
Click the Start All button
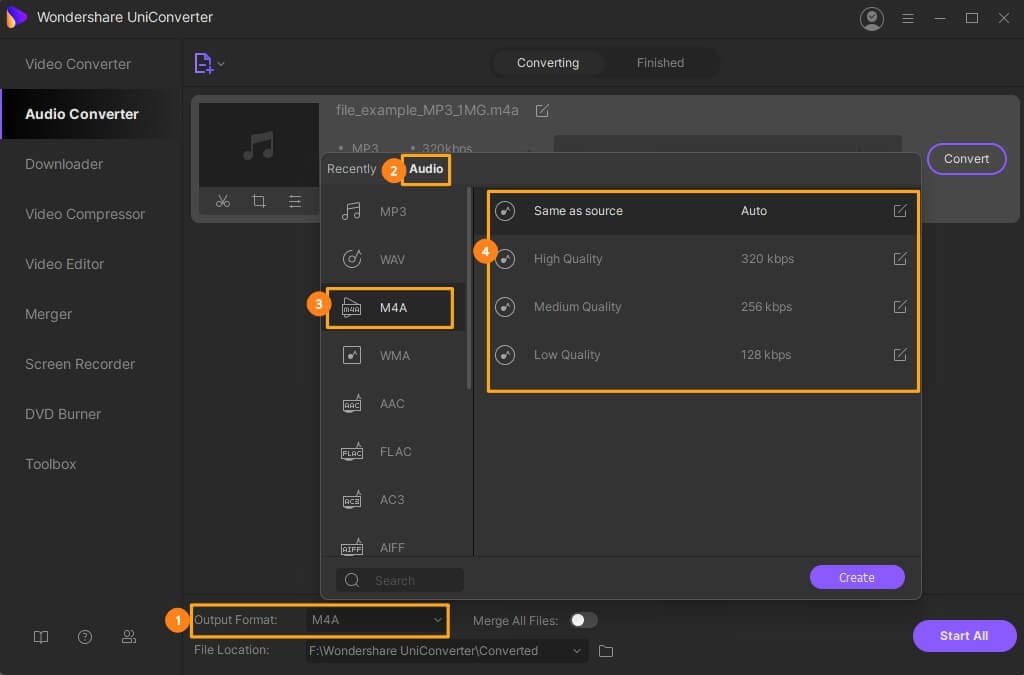coord(964,636)
